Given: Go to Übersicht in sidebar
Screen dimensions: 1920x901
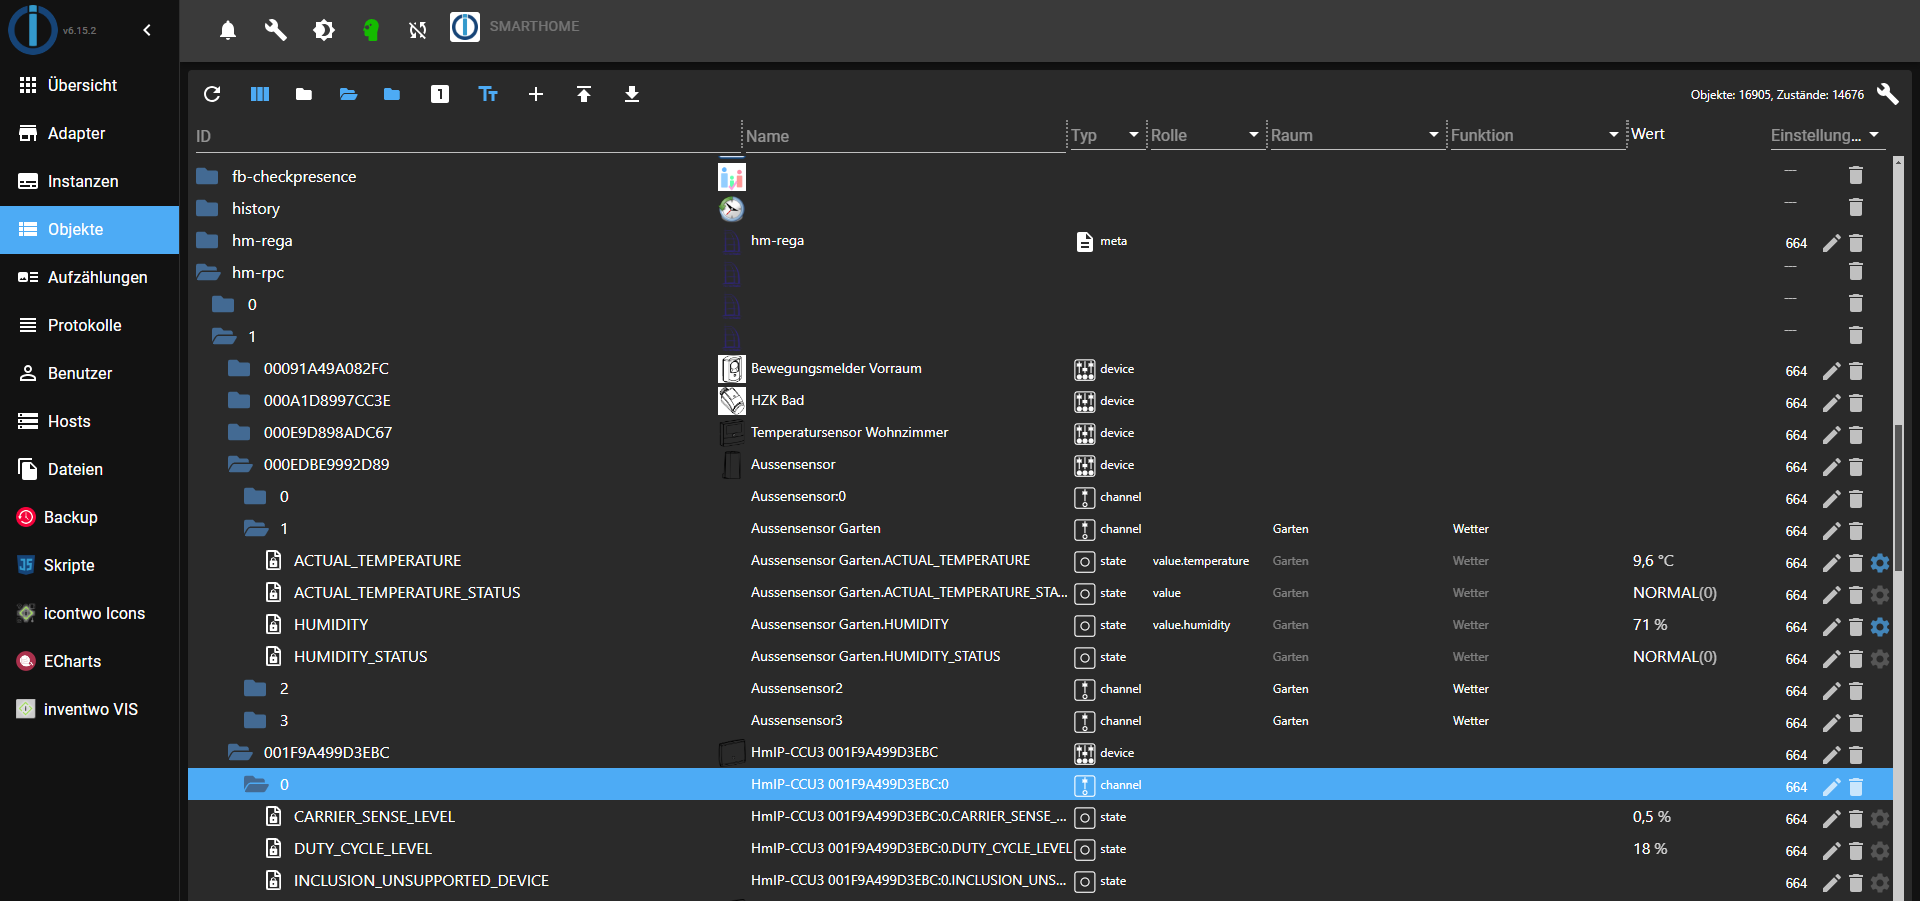Looking at the screenshot, I should (90, 85).
